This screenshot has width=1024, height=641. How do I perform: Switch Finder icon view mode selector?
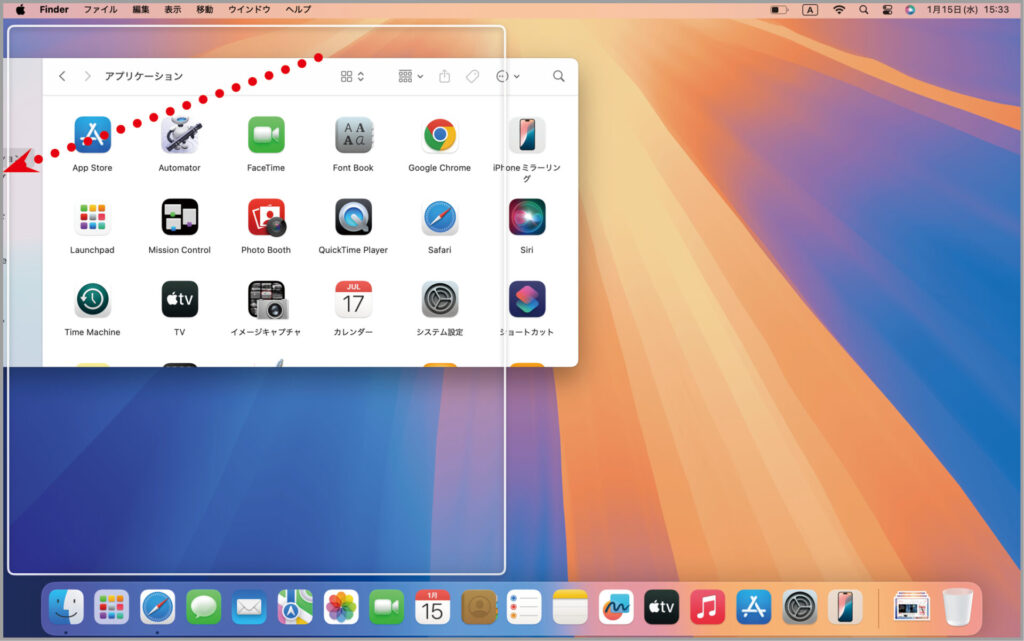(352, 76)
